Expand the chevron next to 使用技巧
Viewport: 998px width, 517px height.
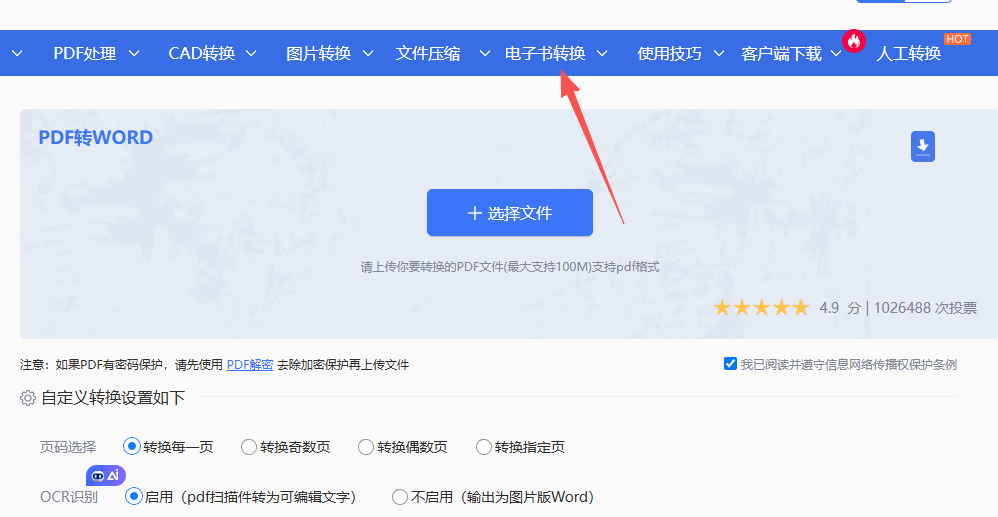point(719,53)
